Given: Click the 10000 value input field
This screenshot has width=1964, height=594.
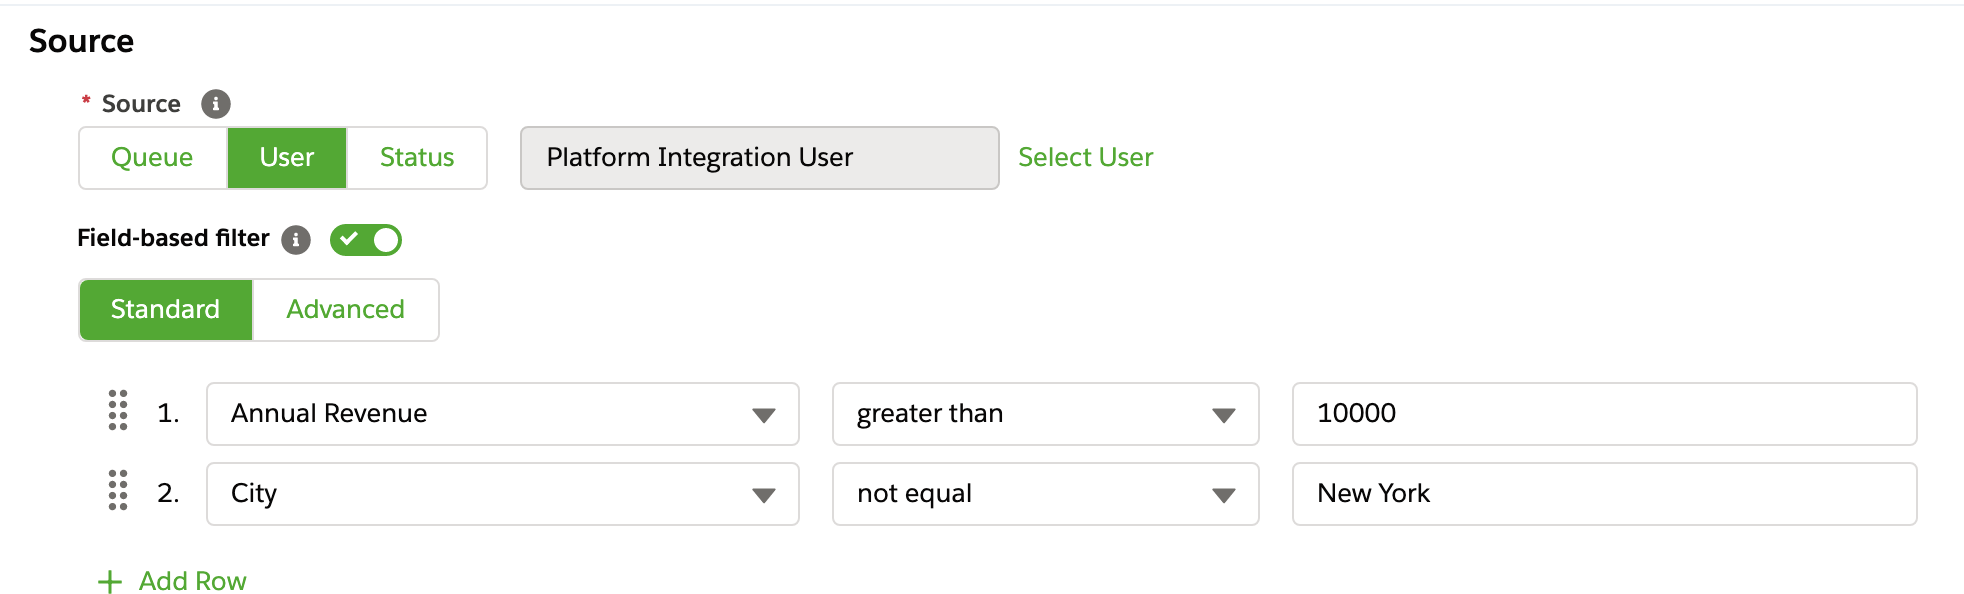Looking at the screenshot, I should click(x=1605, y=414).
